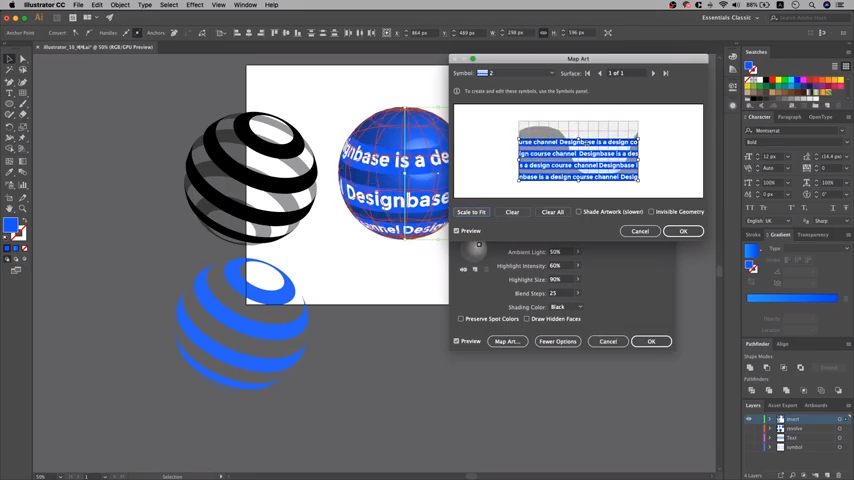Click the blue gradient slider bar
Image resolution: width=854 pixels, height=480 pixels.
pos(792,298)
